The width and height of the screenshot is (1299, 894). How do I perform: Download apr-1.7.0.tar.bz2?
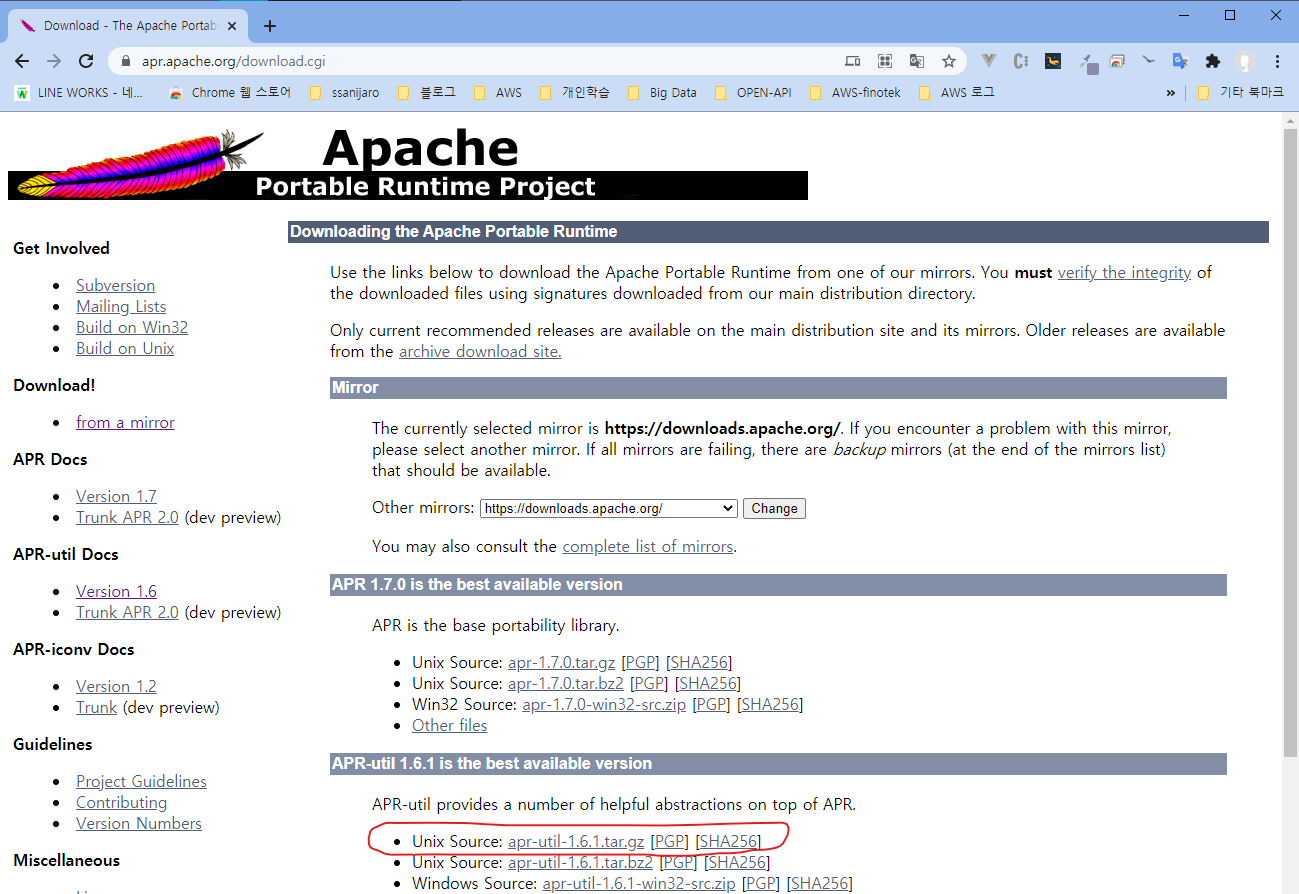565,683
